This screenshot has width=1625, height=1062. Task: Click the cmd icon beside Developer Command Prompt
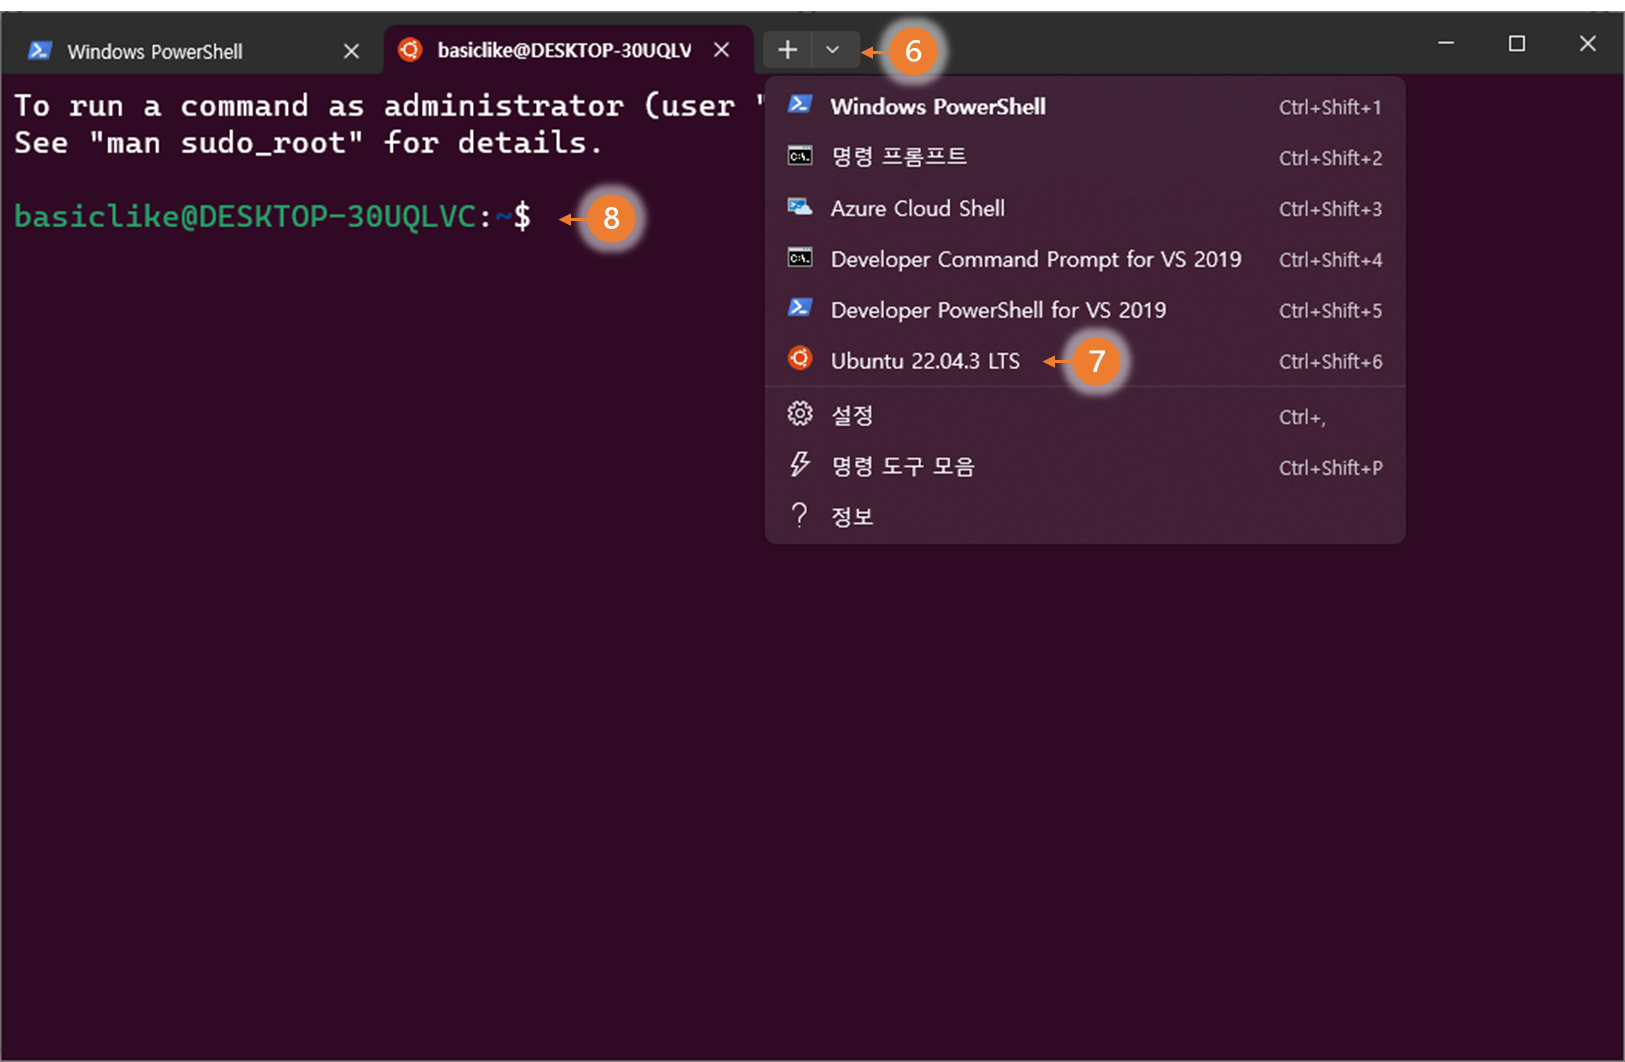pyautogui.click(x=800, y=258)
